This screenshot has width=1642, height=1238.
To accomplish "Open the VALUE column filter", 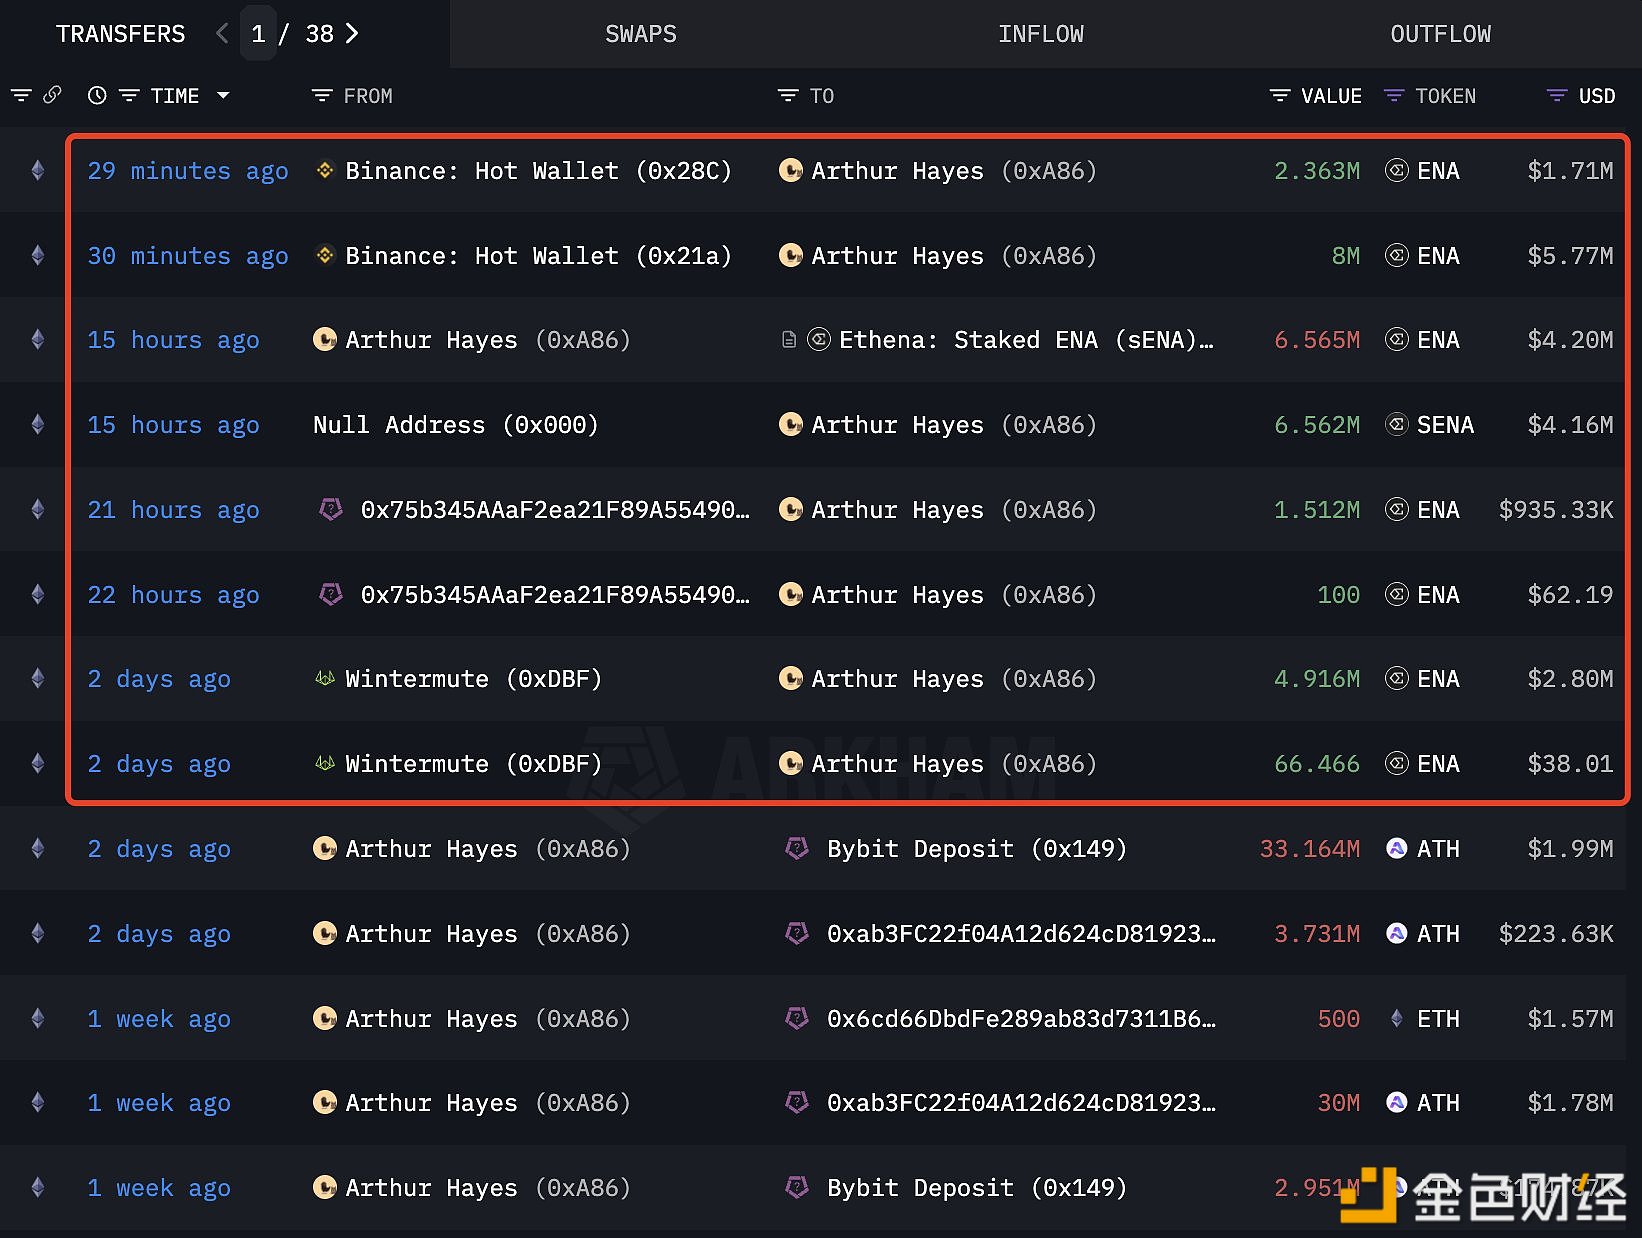I will (1280, 96).
